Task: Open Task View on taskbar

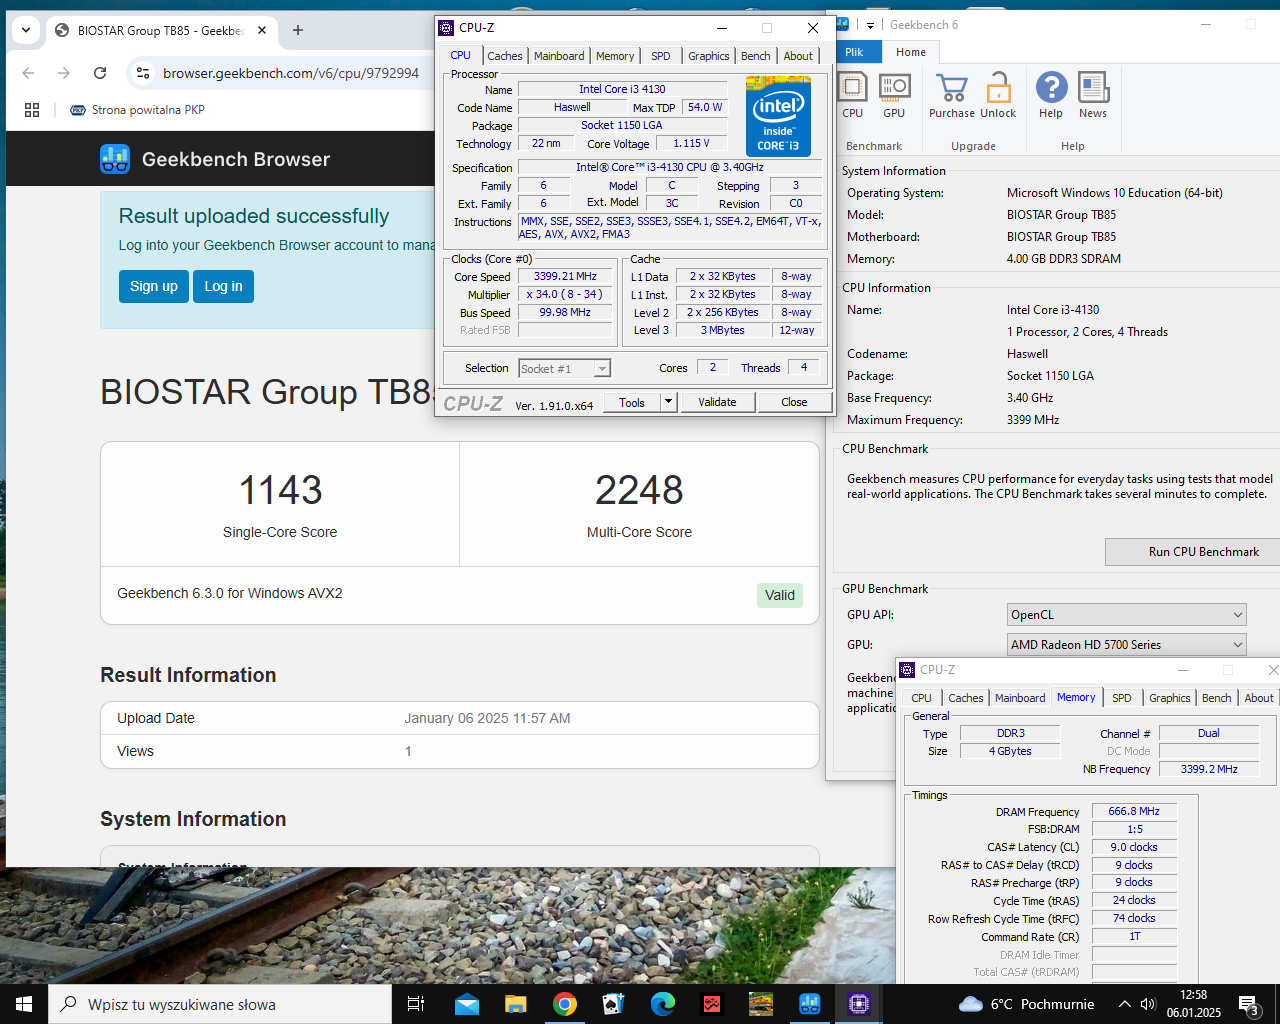Action: click(x=416, y=1004)
